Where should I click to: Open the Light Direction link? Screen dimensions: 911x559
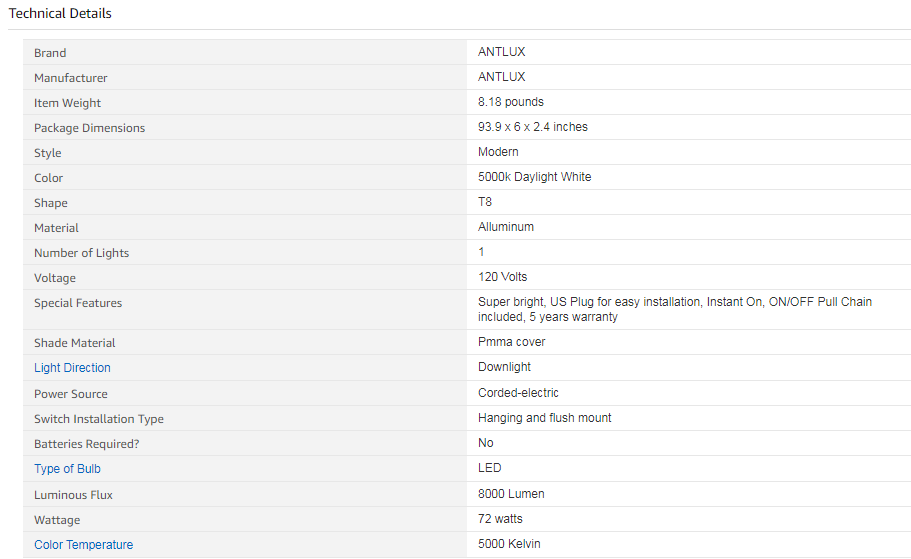click(x=72, y=368)
